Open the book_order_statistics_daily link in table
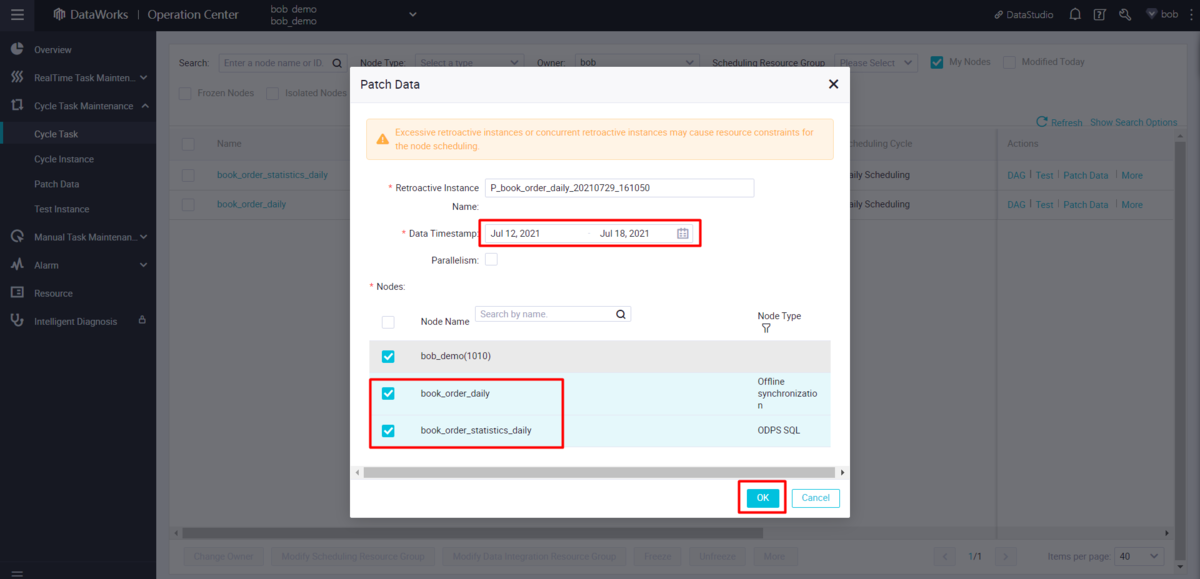The width and height of the screenshot is (1200, 579). pos(272,175)
